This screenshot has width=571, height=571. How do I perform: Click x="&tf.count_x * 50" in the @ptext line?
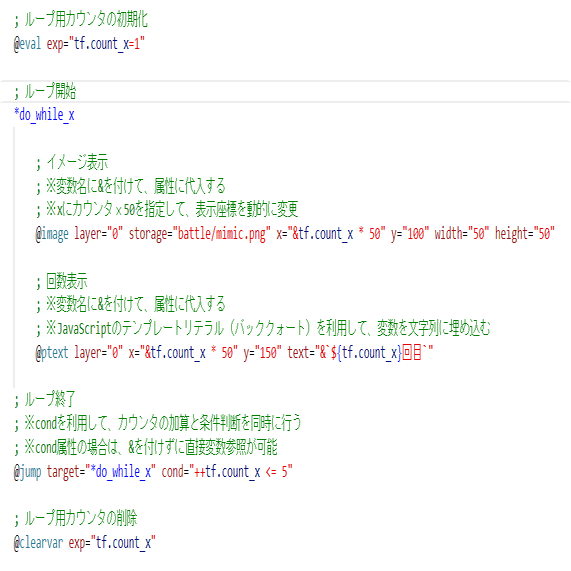click(x=183, y=353)
